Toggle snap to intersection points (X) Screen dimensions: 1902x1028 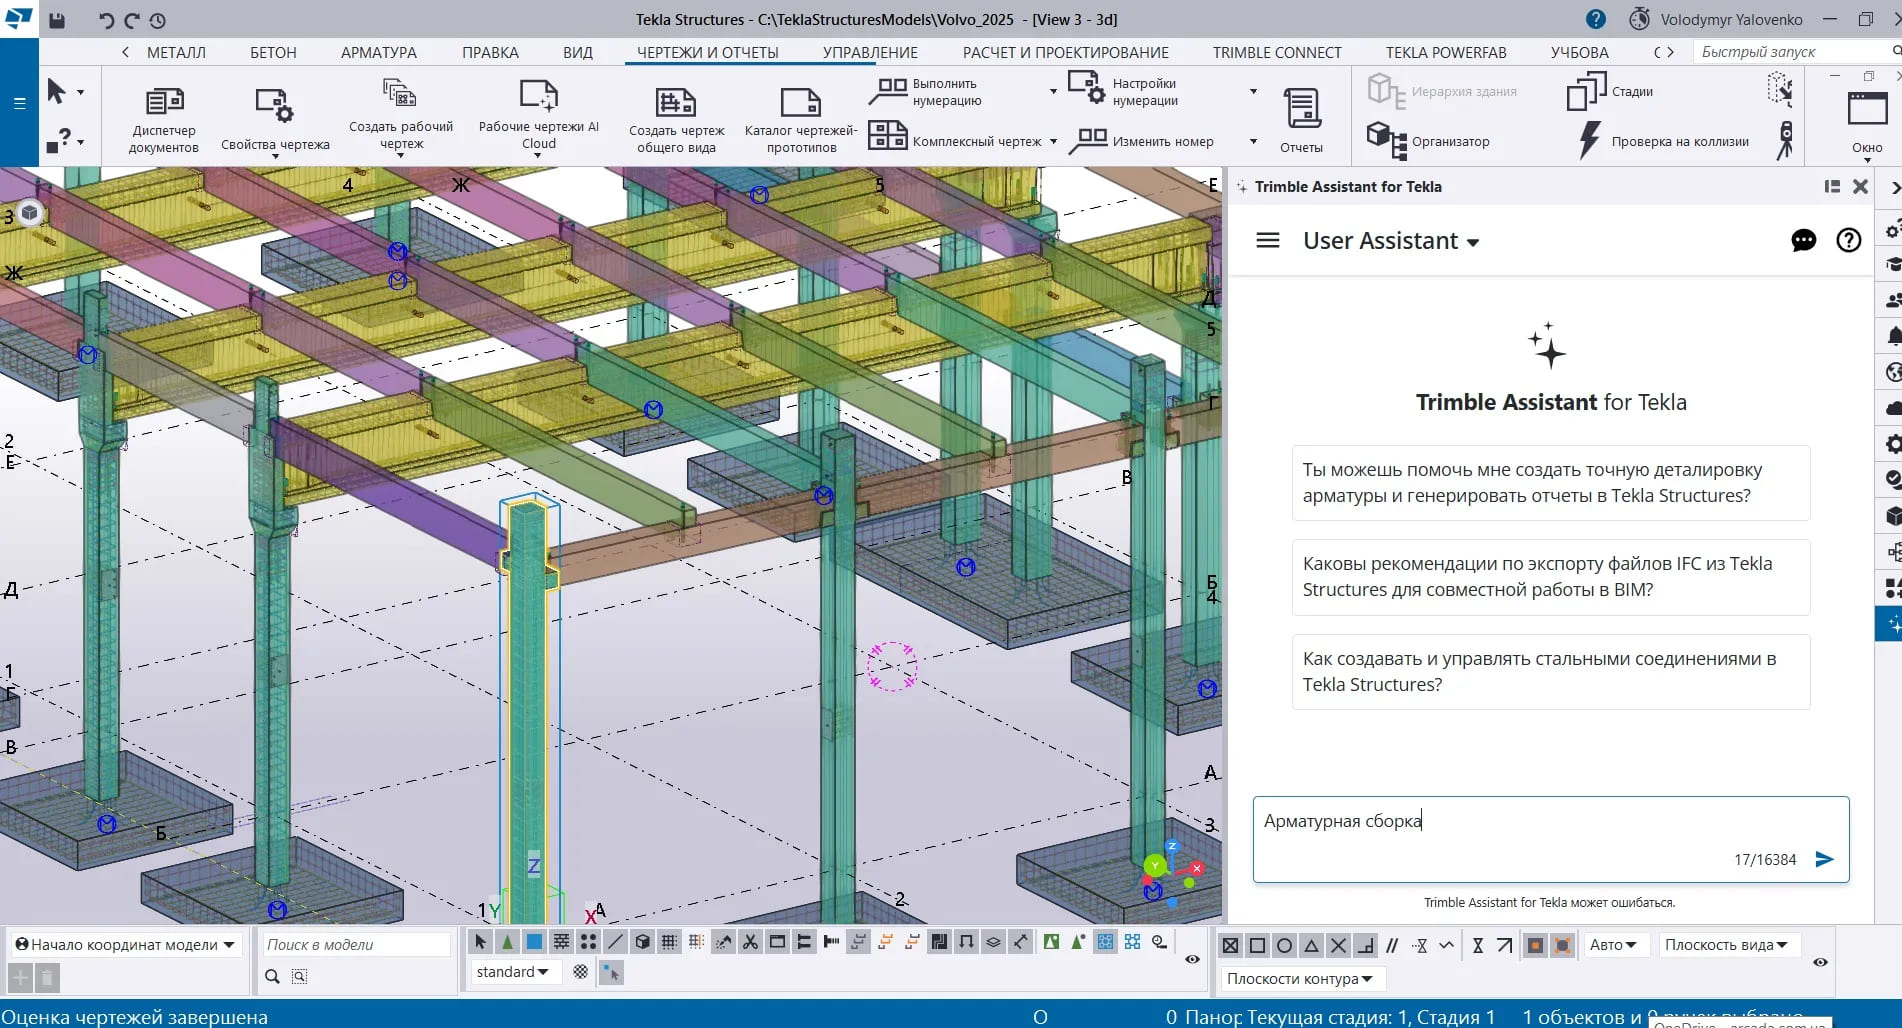pos(1339,945)
